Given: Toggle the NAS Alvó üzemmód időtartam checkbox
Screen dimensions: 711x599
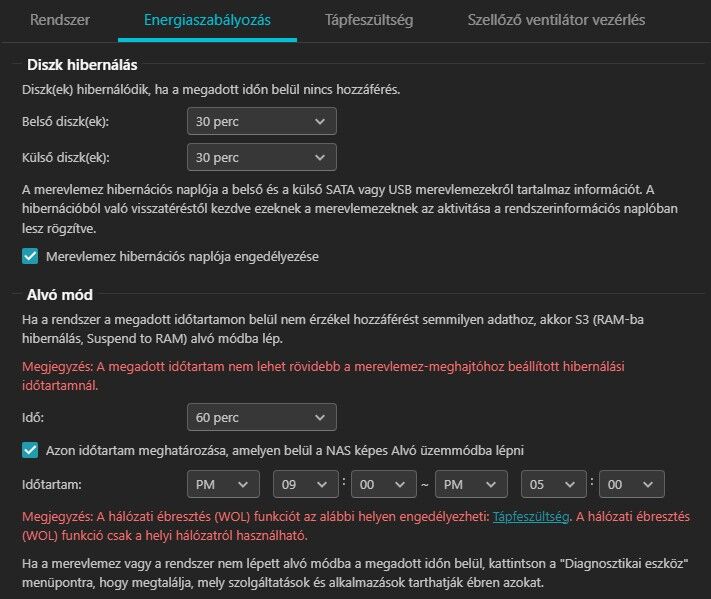Looking at the screenshot, I should 30,450.
